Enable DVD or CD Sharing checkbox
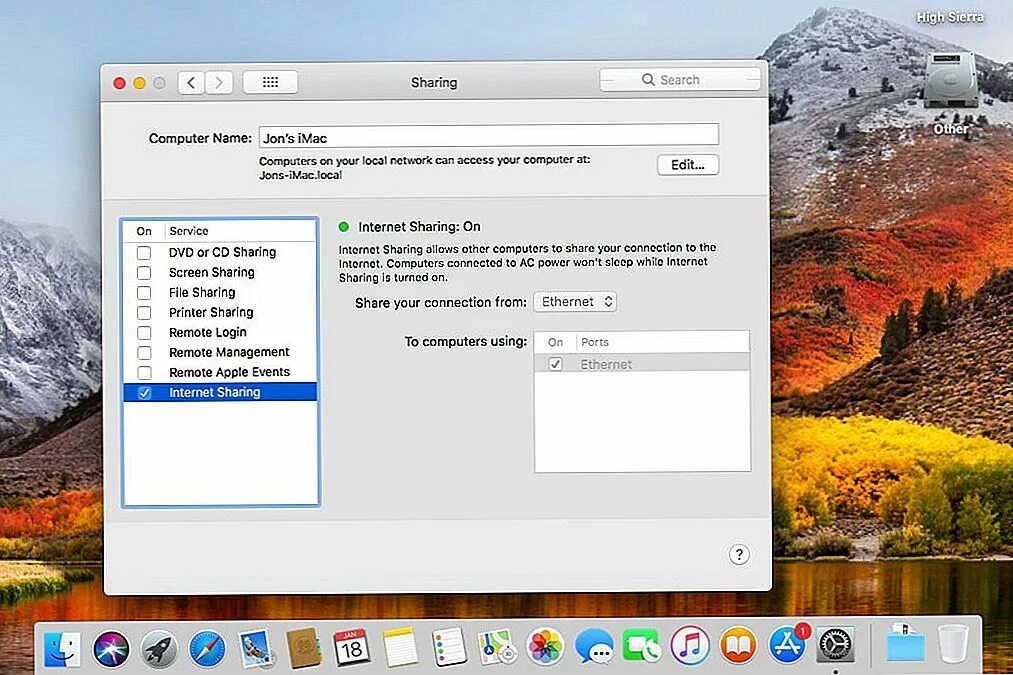1013x675 pixels. pos(144,253)
